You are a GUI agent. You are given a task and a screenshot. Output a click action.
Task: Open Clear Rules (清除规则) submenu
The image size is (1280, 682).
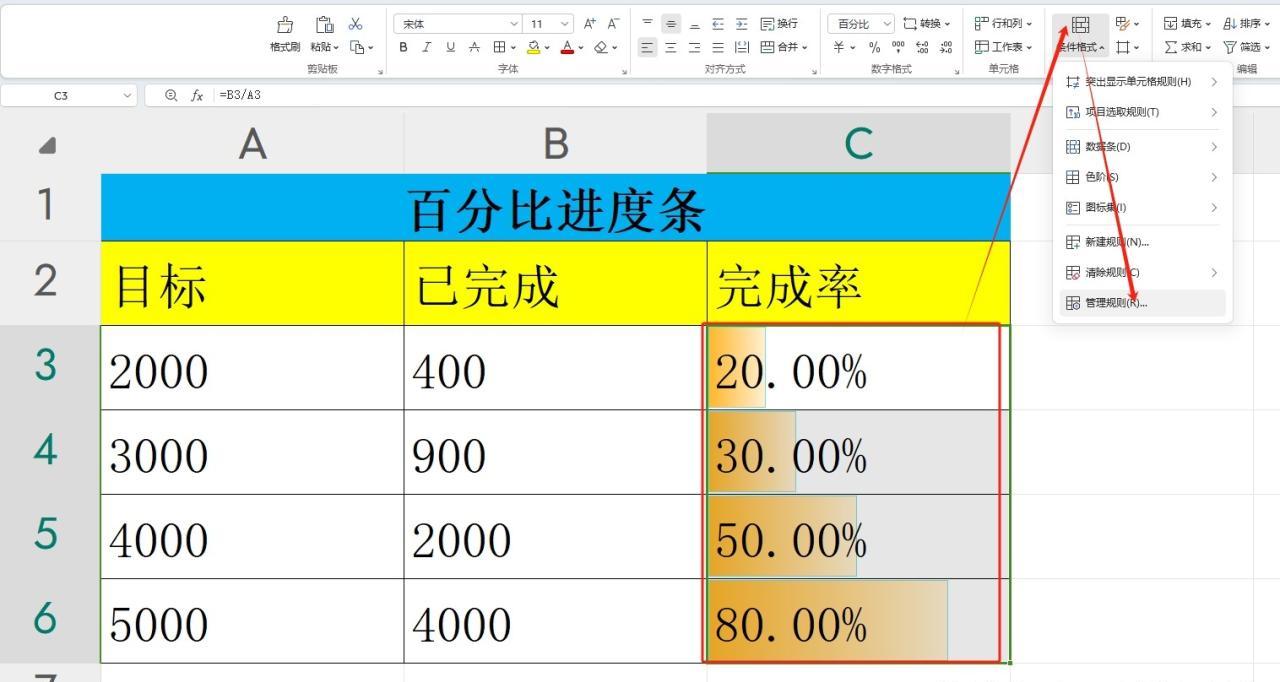(1142, 272)
